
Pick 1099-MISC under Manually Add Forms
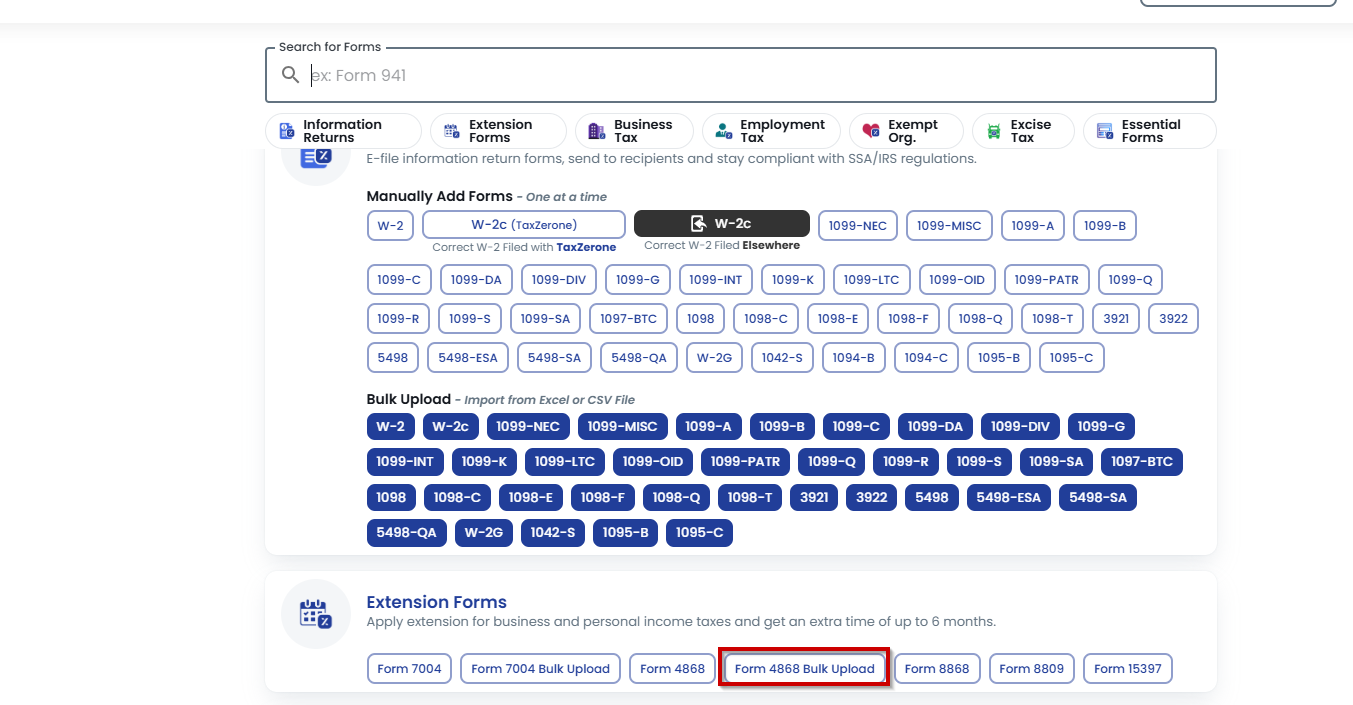(x=950, y=225)
